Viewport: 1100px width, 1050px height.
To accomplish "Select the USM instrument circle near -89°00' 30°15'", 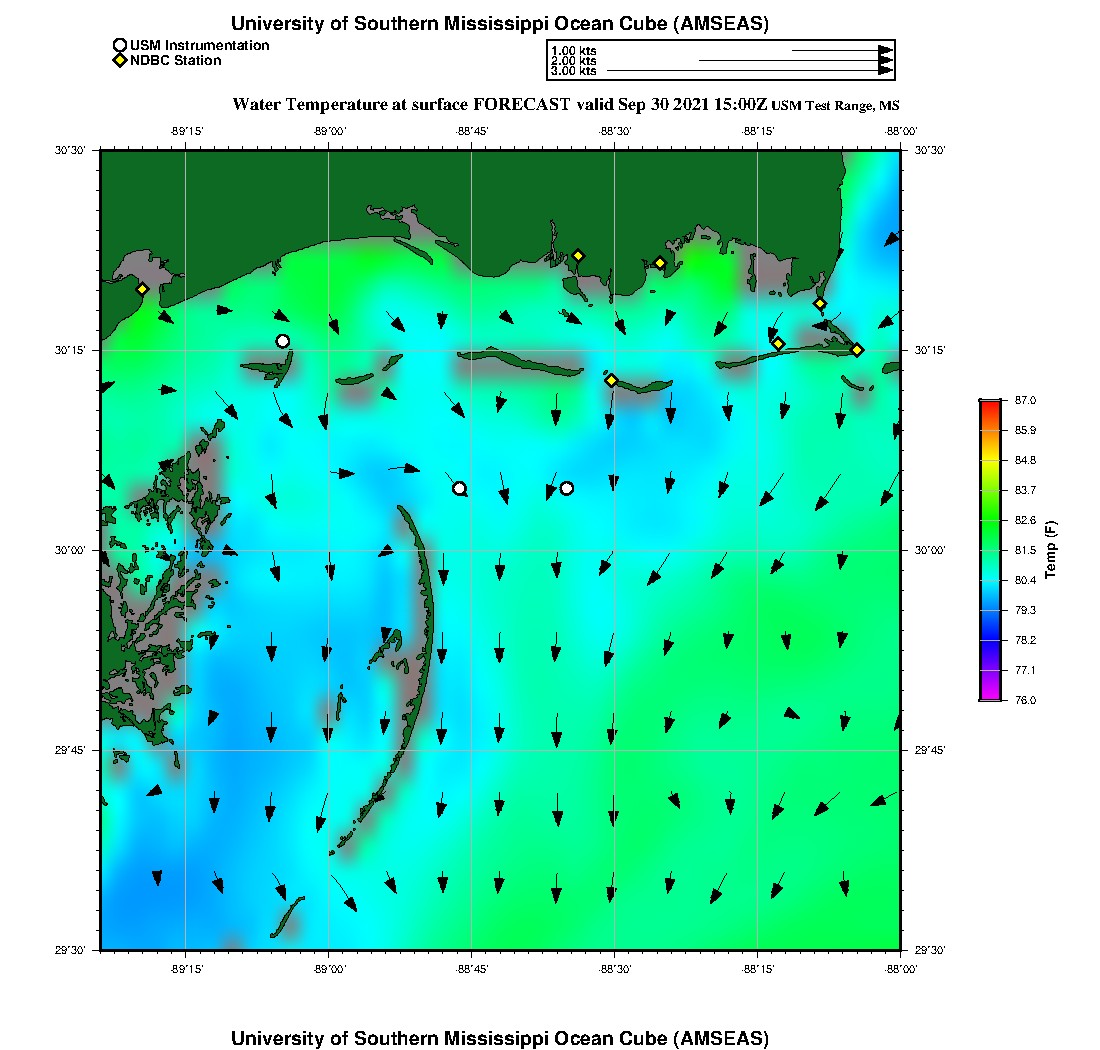I will point(283,342).
